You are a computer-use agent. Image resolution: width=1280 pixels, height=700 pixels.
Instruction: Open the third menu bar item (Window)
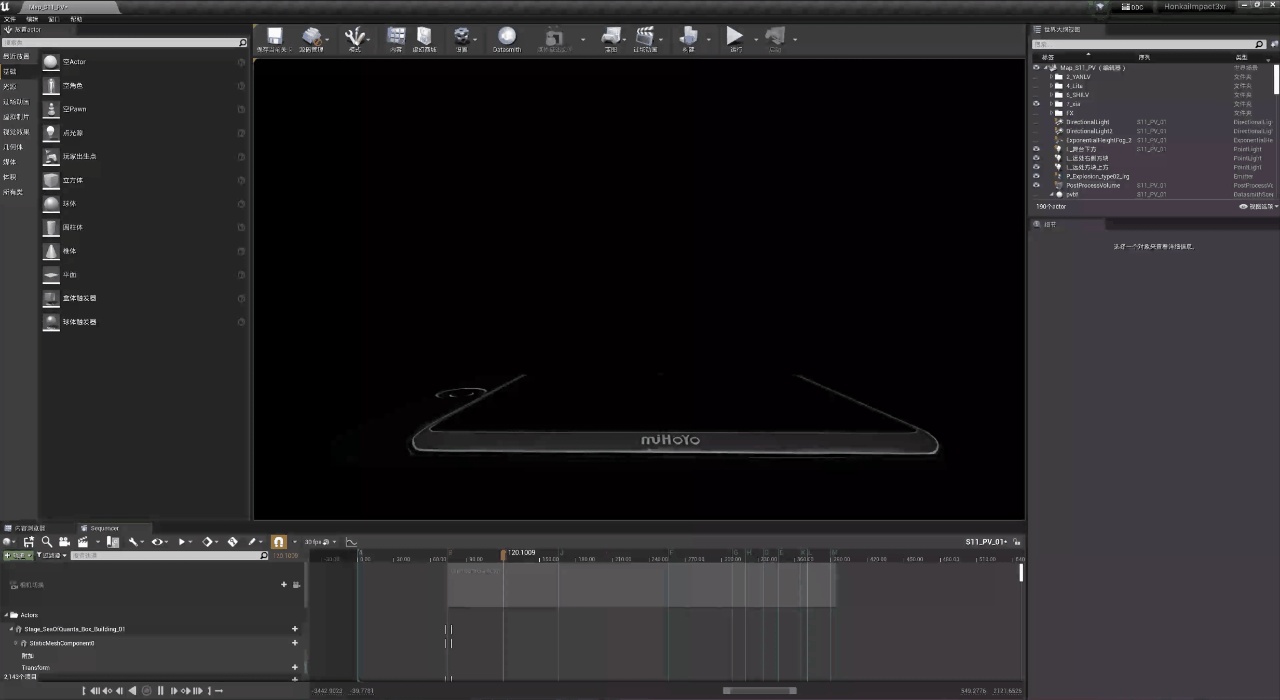(x=54, y=19)
